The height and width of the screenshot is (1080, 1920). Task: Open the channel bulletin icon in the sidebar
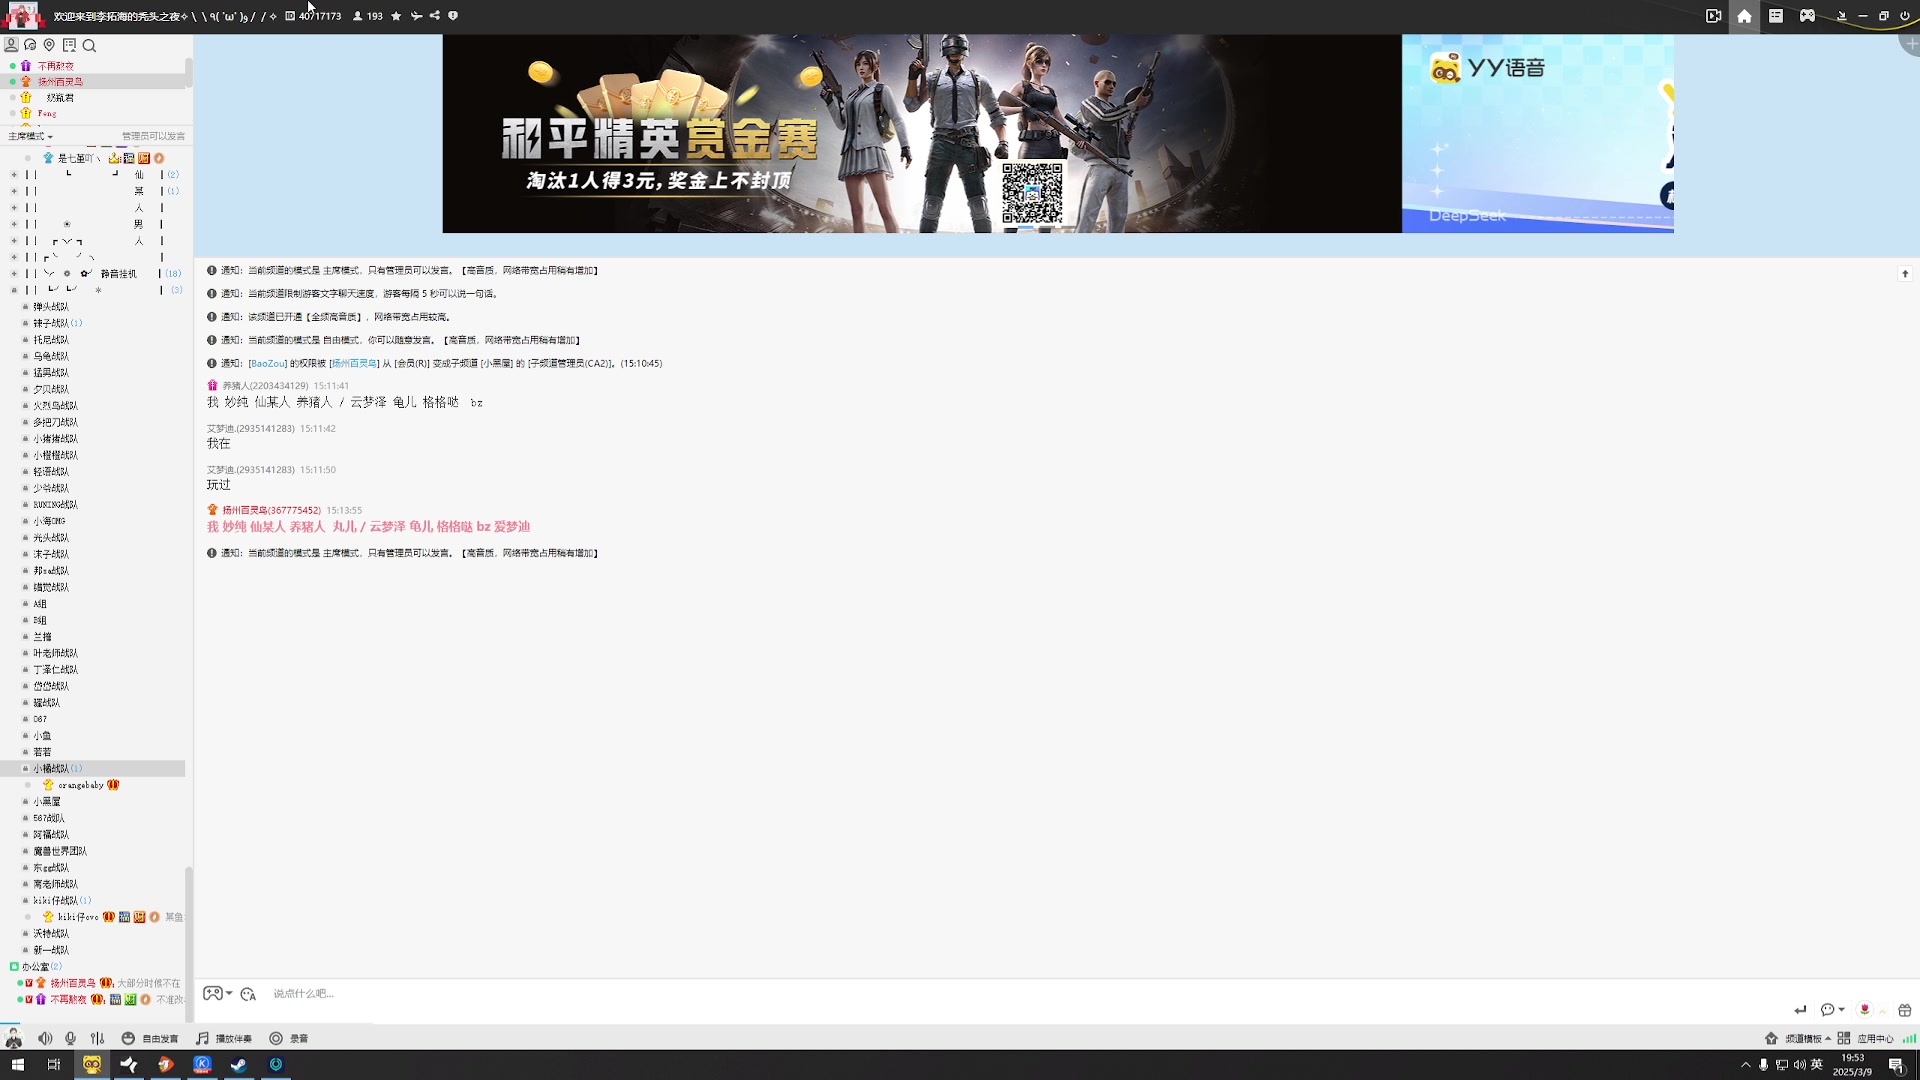tap(69, 45)
